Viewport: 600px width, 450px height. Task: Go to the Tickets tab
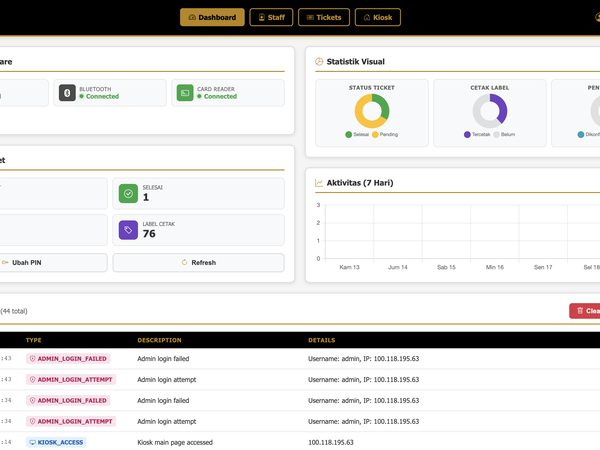[x=324, y=17]
